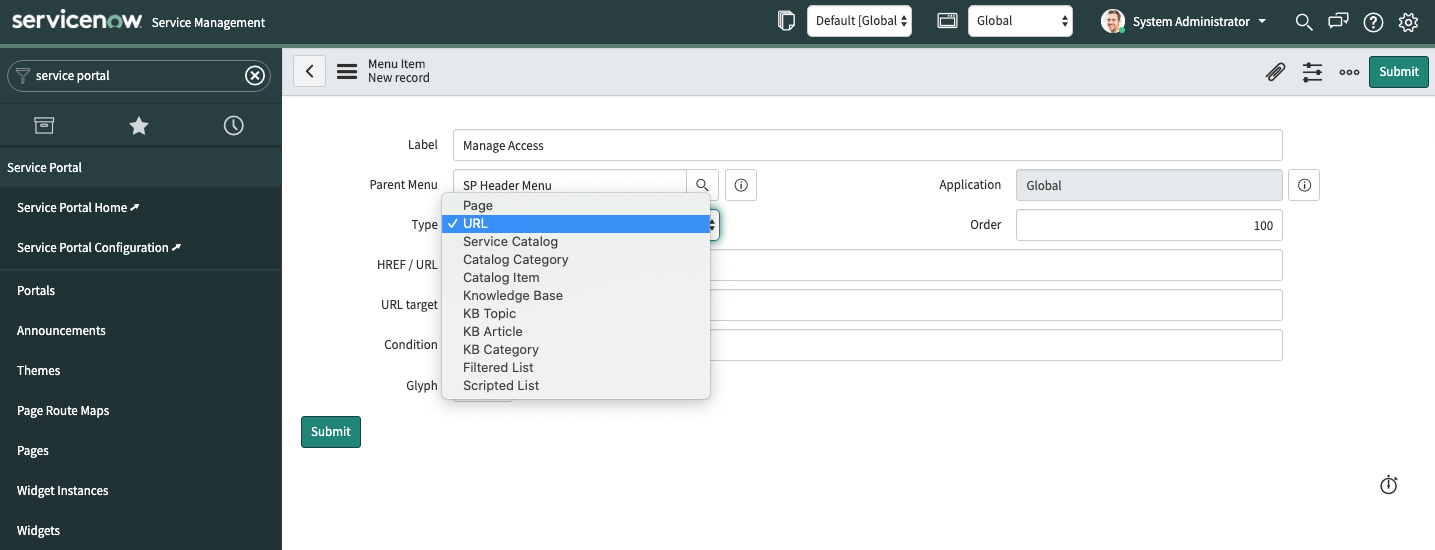Screen dimensions: 1435x550
Task: Choose Knowledge Base type option
Action: pos(576,295)
